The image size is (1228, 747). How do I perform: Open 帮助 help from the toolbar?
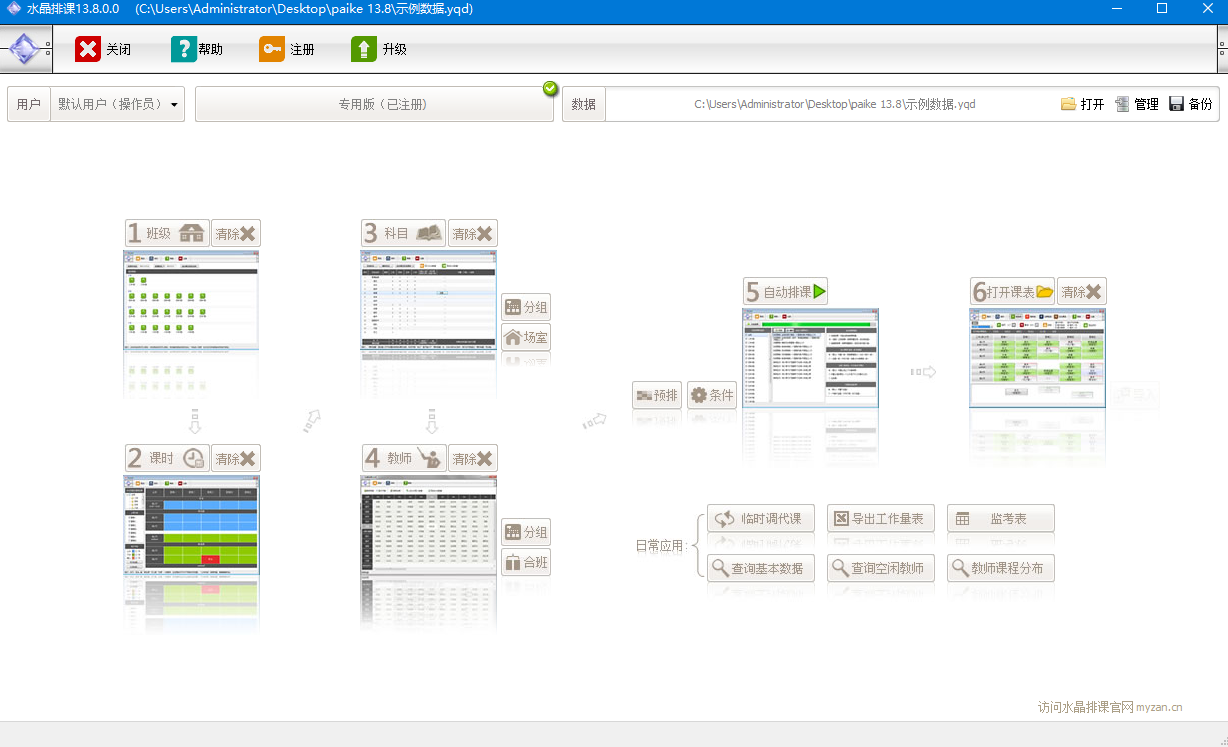pos(184,49)
